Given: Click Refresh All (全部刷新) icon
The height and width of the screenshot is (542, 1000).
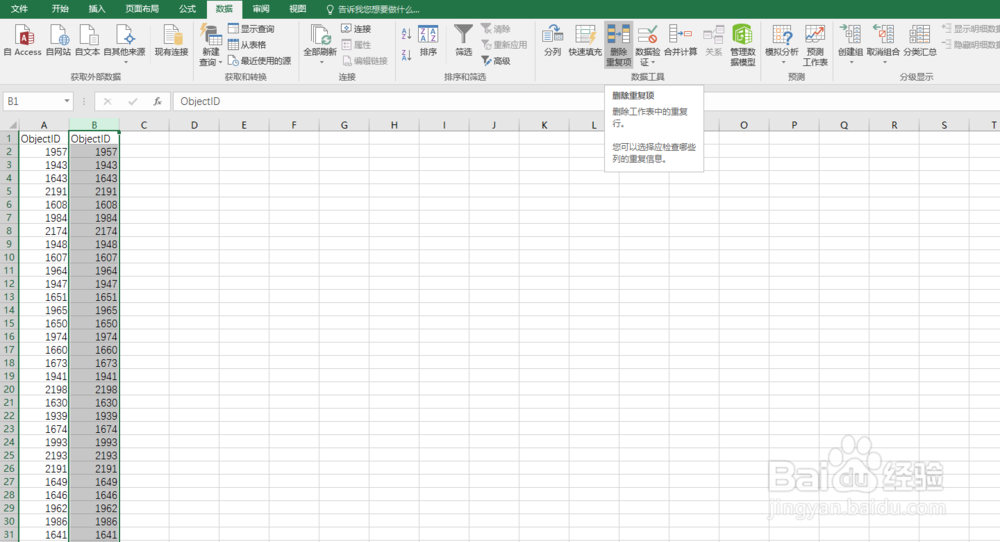Looking at the screenshot, I should 320,36.
